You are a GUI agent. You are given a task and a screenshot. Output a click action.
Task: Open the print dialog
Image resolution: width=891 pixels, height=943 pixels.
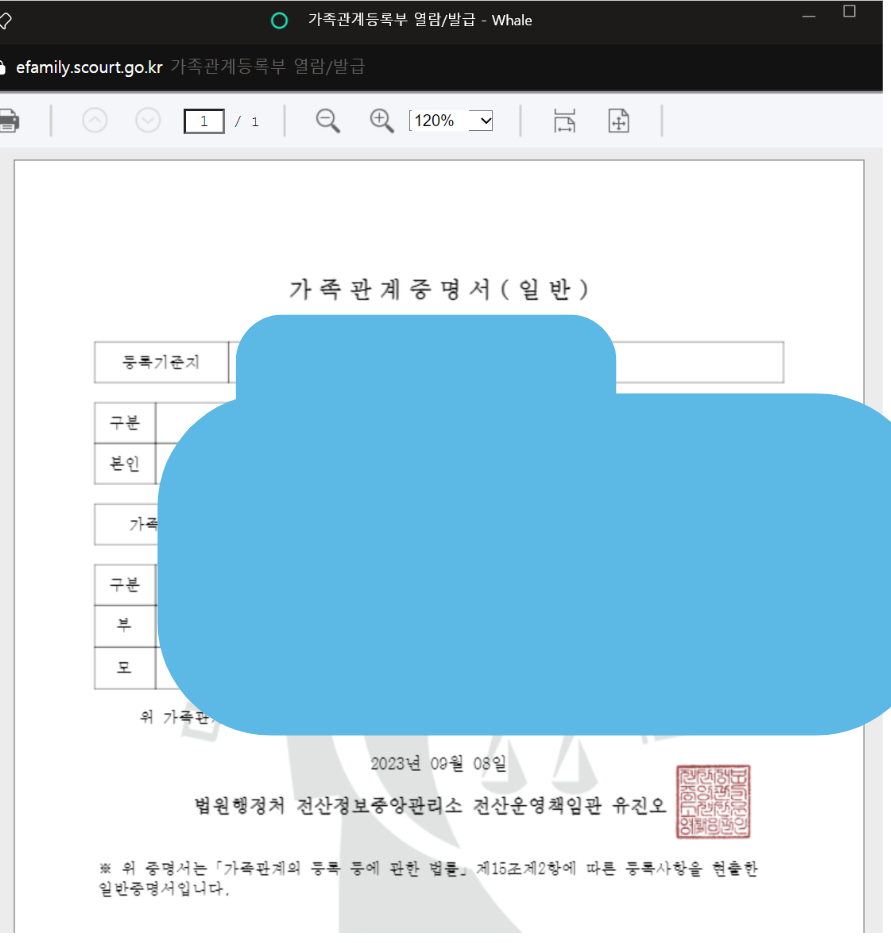[x=10, y=120]
